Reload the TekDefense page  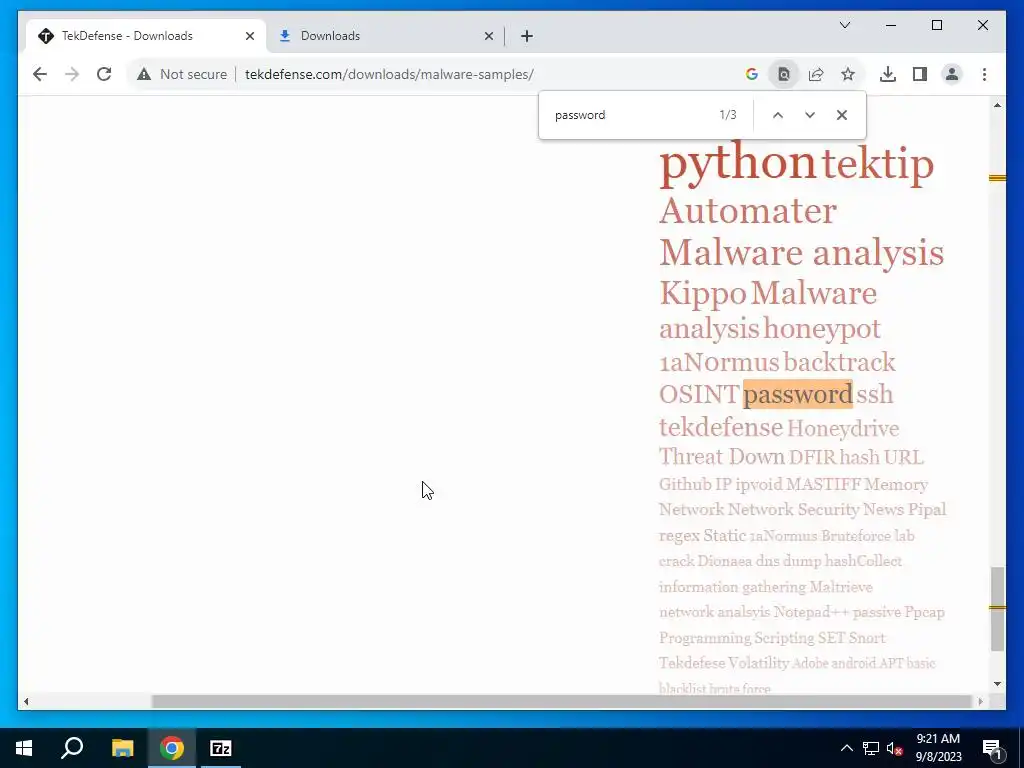[104, 74]
